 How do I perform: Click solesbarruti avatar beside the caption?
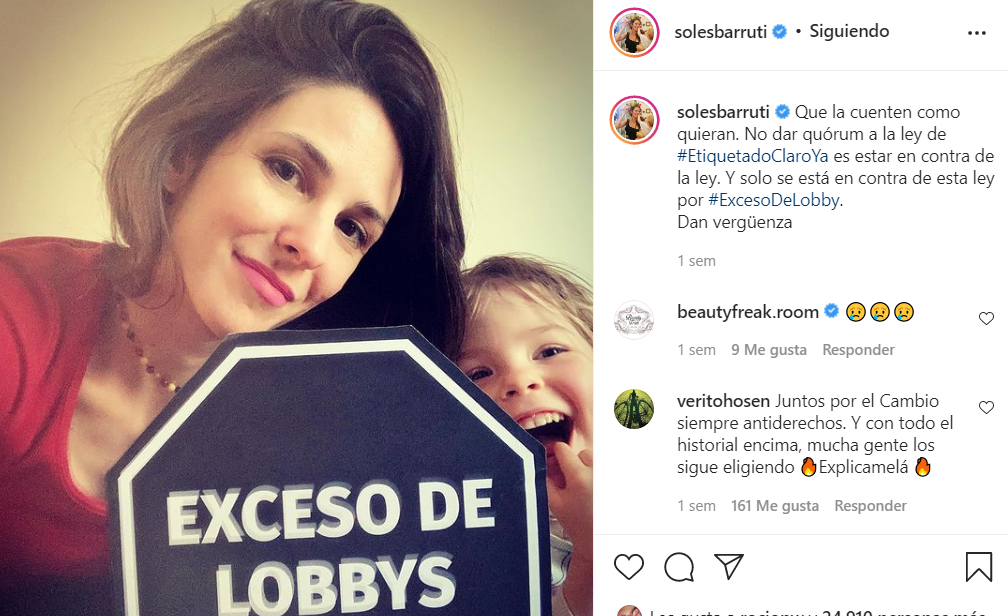pos(634,120)
